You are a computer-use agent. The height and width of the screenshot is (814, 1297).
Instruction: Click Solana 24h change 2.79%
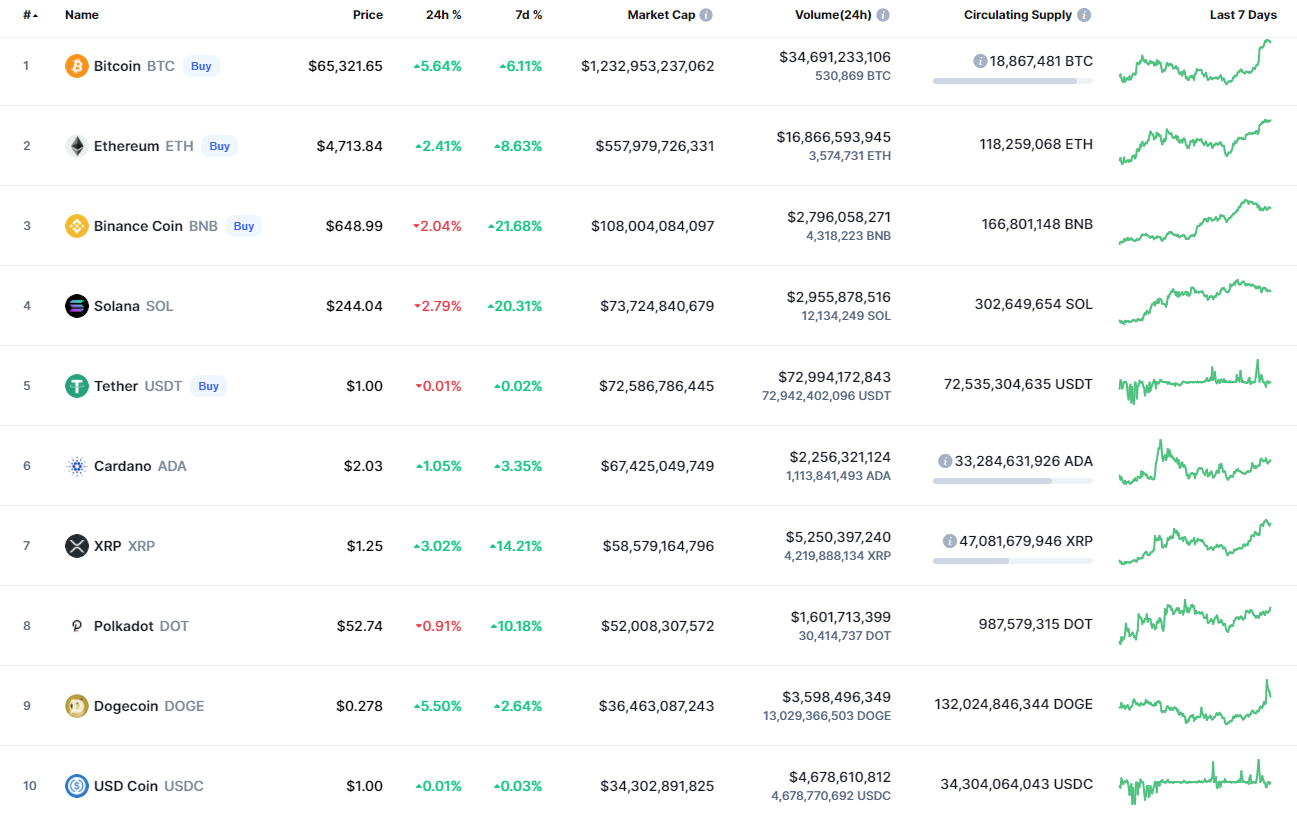tap(437, 306)
